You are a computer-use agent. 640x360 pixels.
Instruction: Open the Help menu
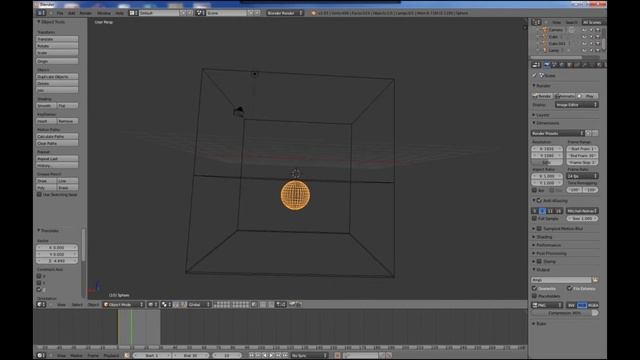pos(119,13)
